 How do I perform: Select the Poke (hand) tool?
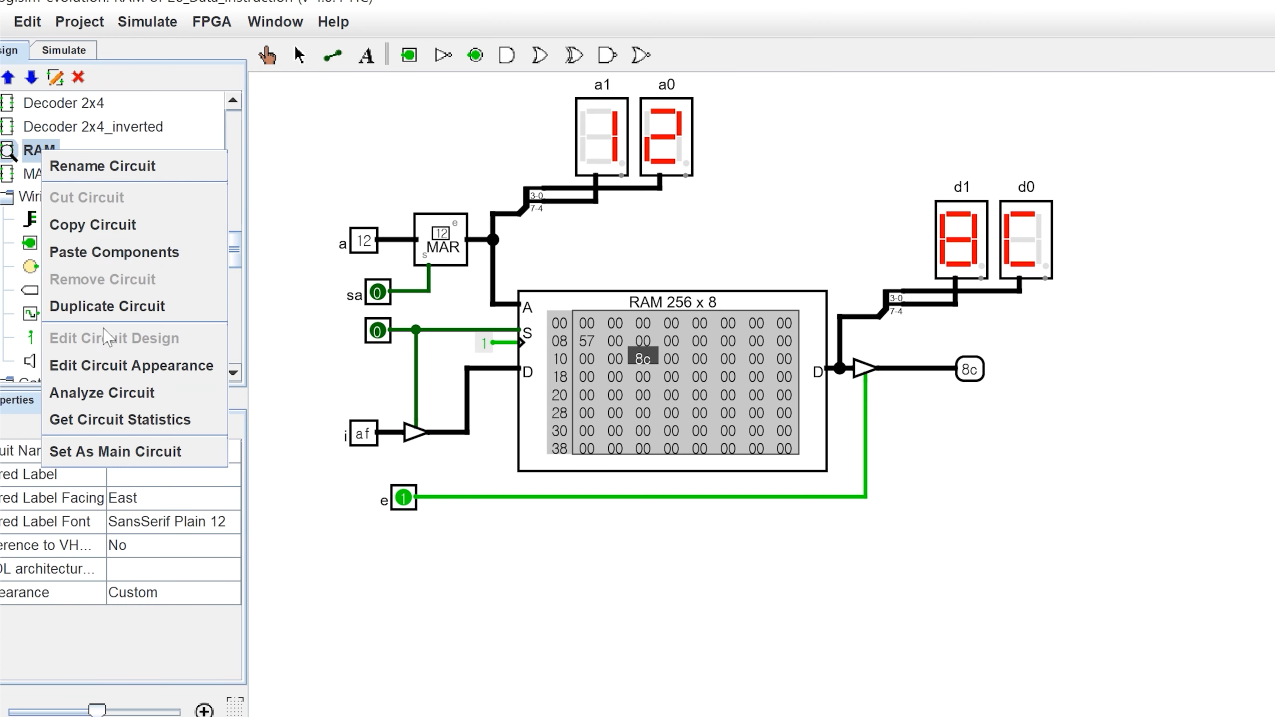coord(267,56)
